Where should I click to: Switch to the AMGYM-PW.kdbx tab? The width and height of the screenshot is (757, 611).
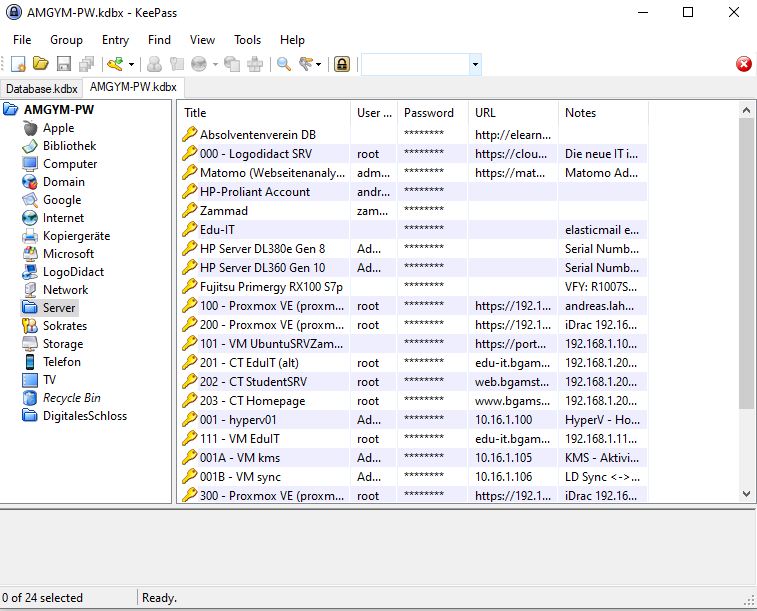click(133, 87)
